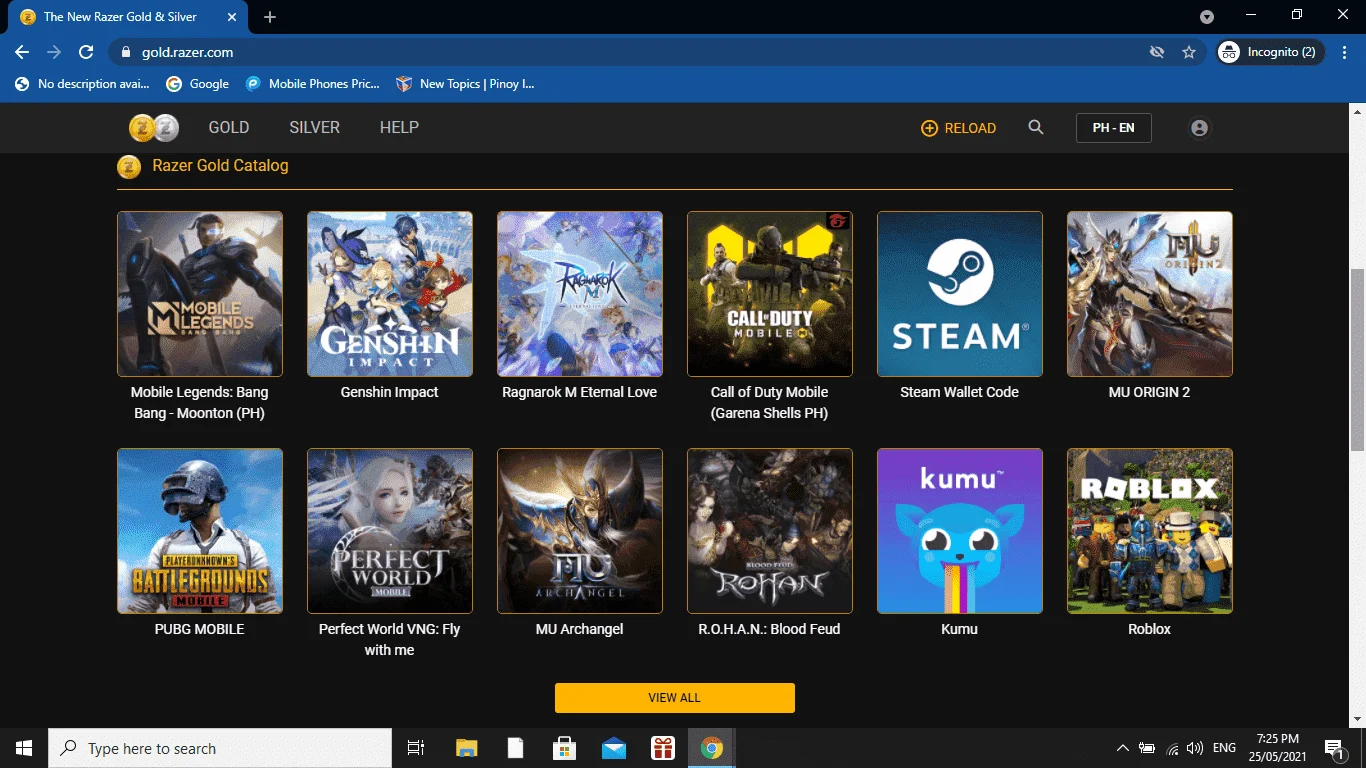
Task: Click the RELOAD plus button
Action: 958,128
